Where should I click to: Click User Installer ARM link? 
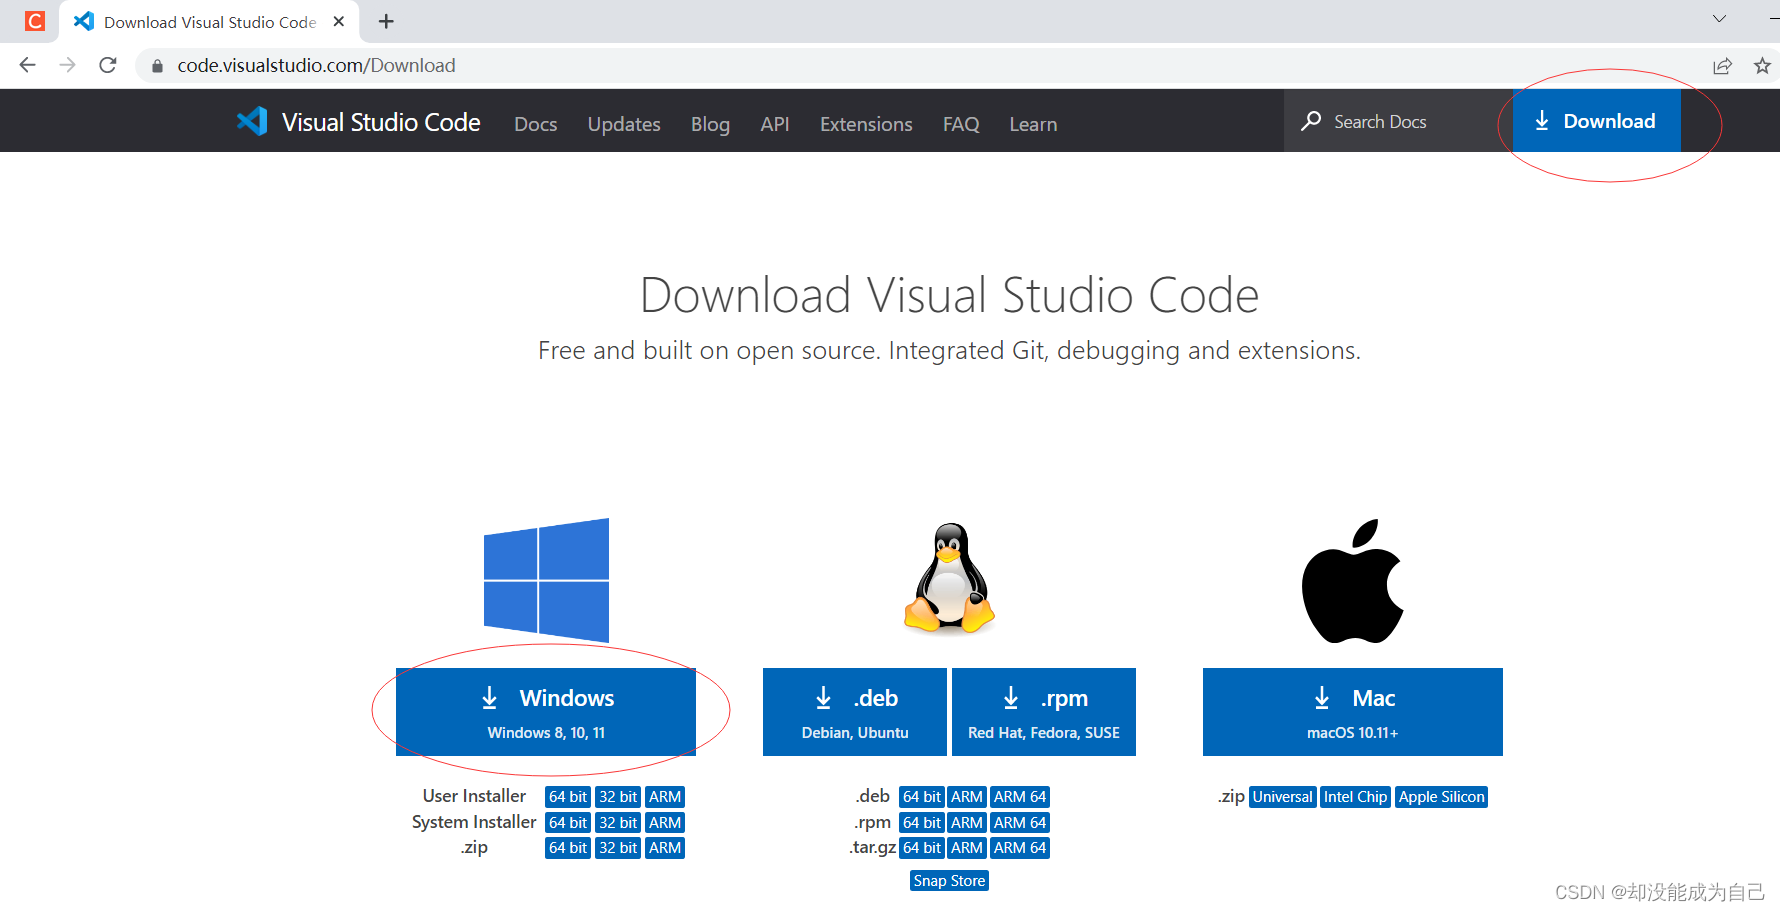tap(665, 797)
